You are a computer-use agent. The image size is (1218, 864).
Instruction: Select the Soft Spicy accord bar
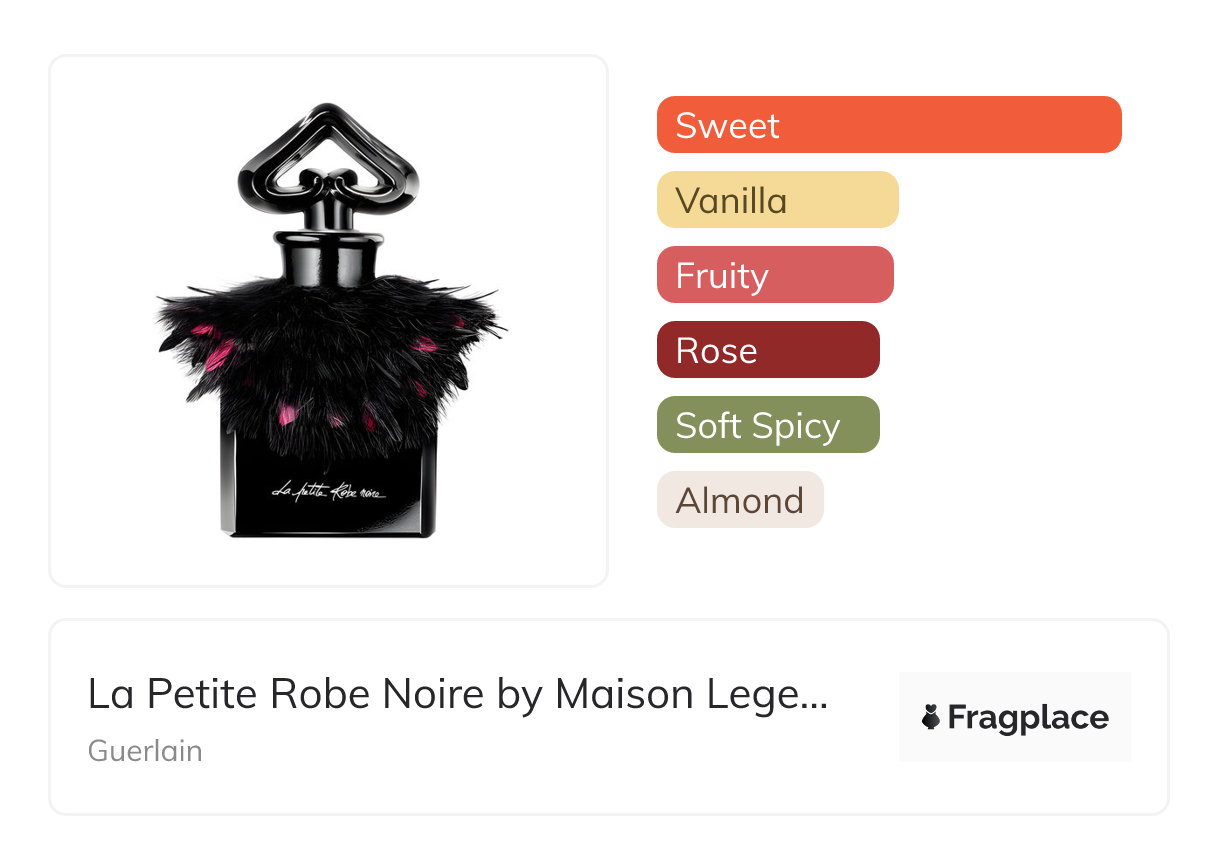coord(768,425)
